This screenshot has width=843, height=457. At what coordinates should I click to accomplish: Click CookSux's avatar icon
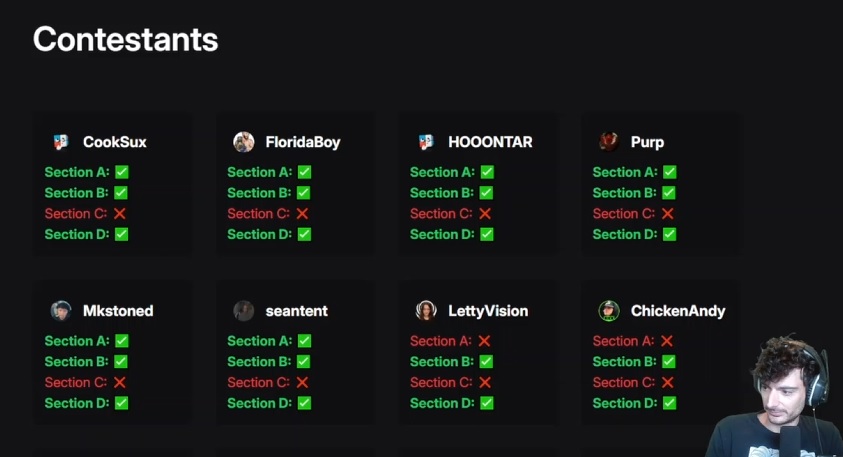coord(61,142)
